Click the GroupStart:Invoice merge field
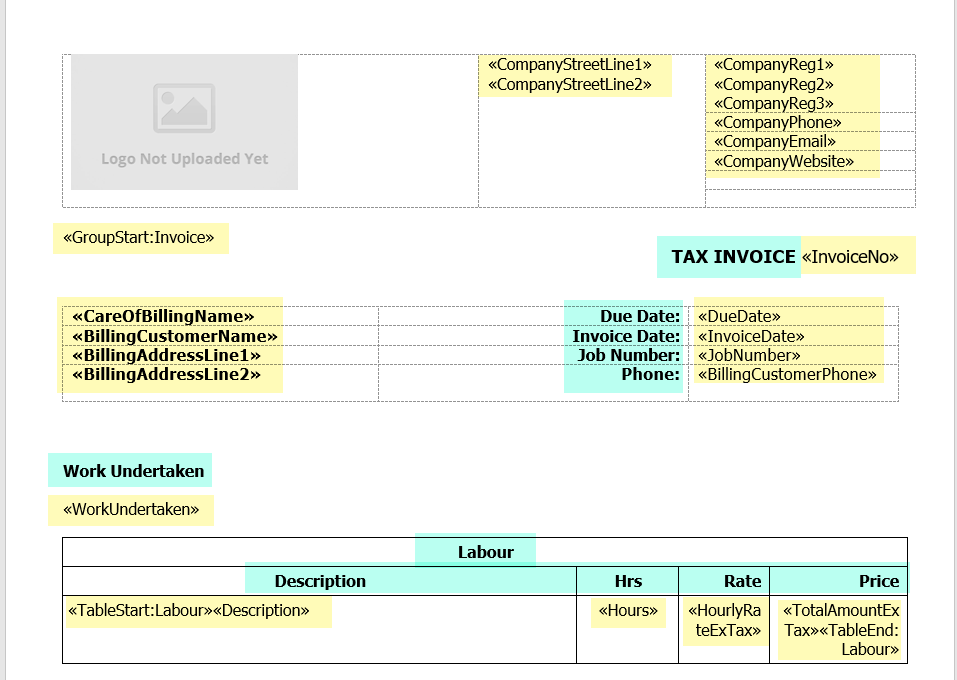The height and width of the screenshot is (680, 957). [139, 238]
